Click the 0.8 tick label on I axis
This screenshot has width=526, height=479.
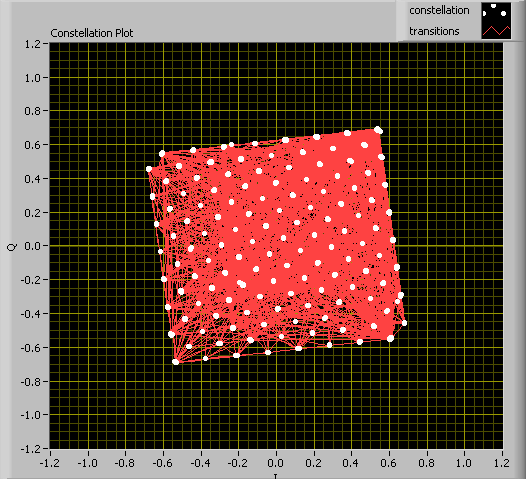(427, 464)
